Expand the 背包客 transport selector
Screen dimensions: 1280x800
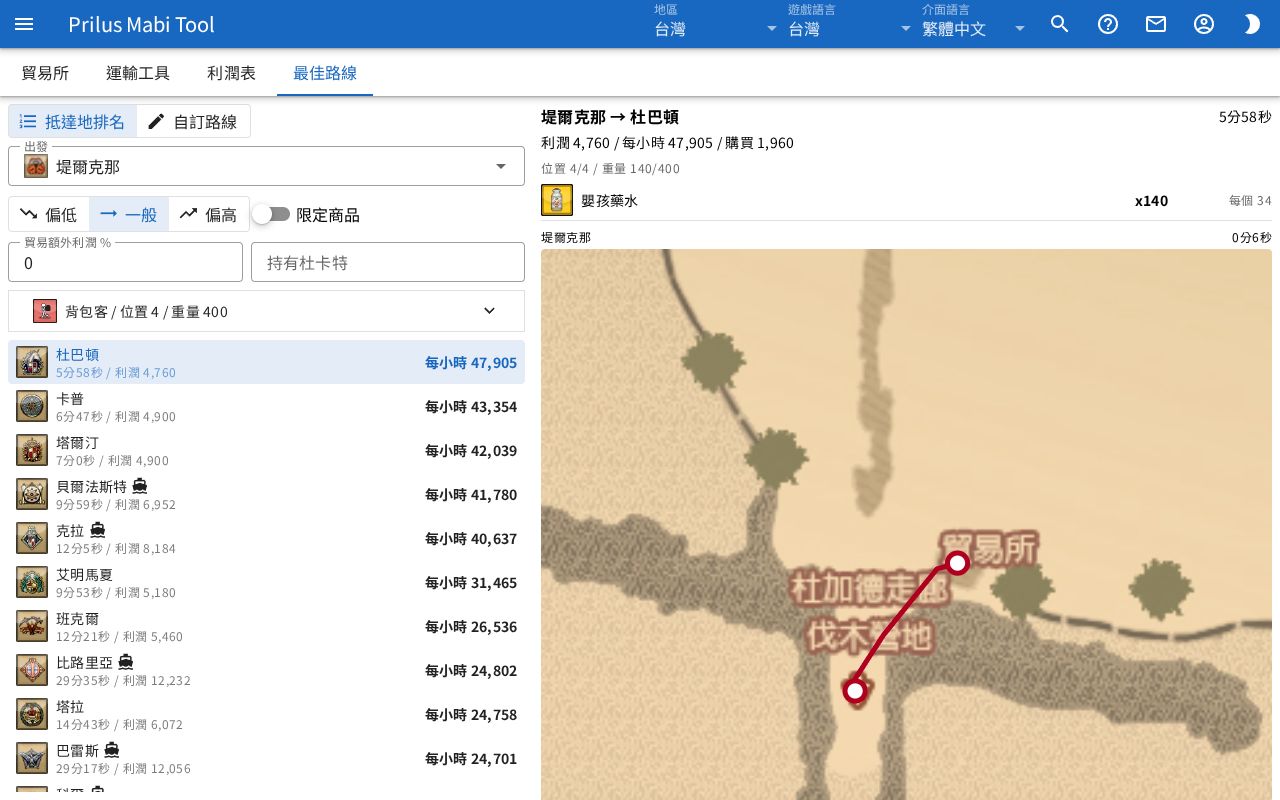(x=266, y=311)
